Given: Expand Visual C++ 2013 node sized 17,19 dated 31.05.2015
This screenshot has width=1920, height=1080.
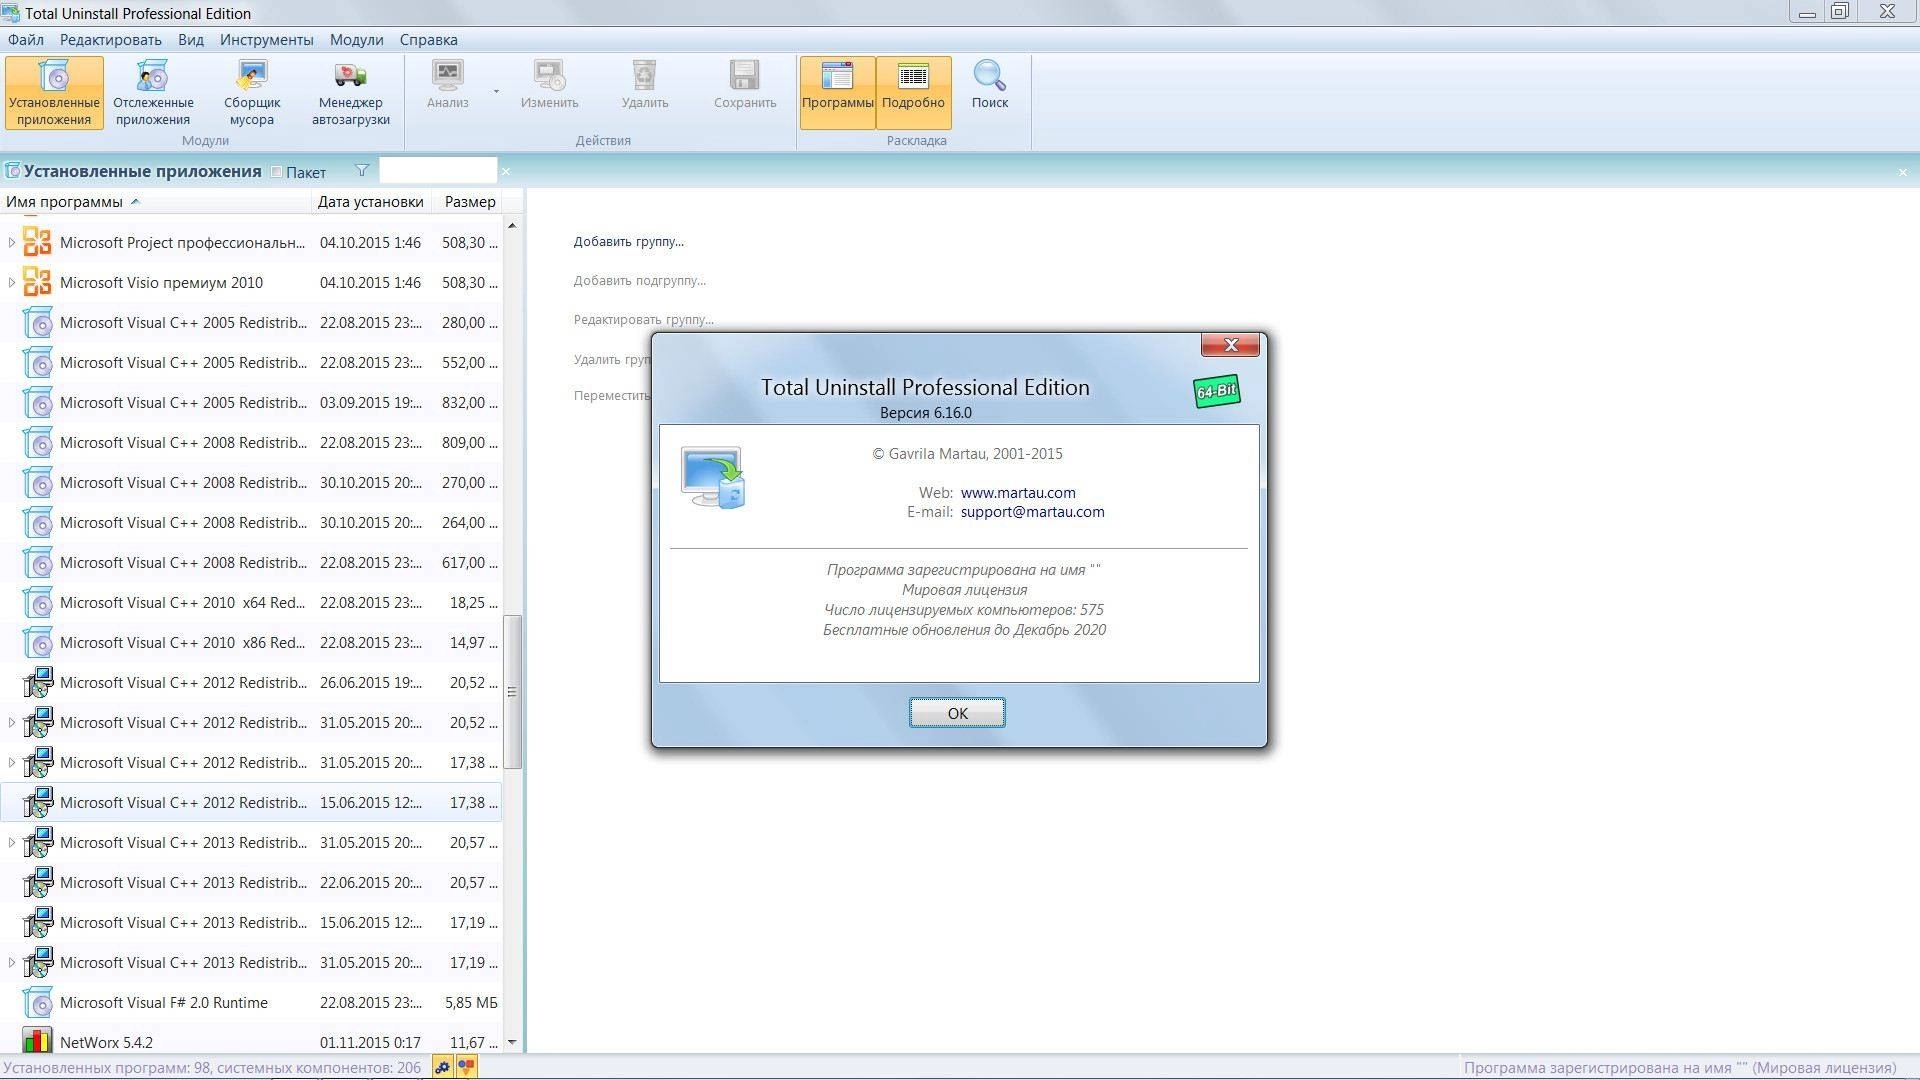Looking at the screenshot, I should 11,962.
